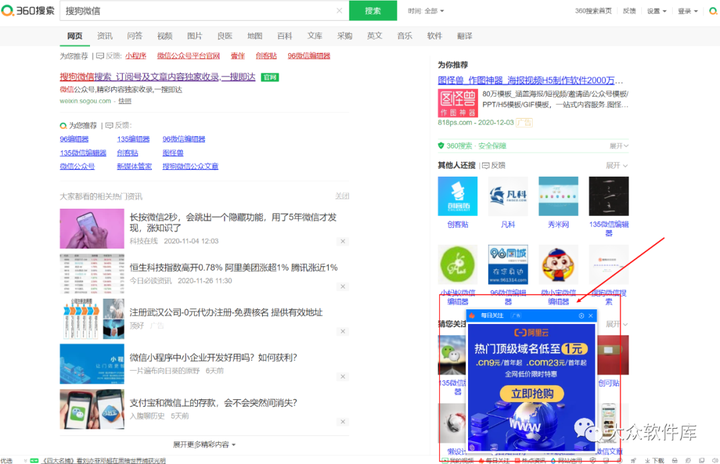Click 反馈 next to 其他人还搜

coord(494,165)
